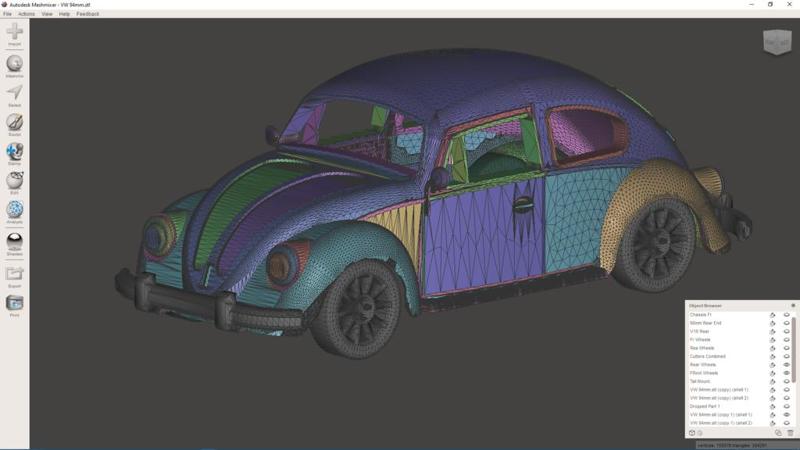Delete object using trash icon in Object Browser
800x450 pixels.
[790, 433]
